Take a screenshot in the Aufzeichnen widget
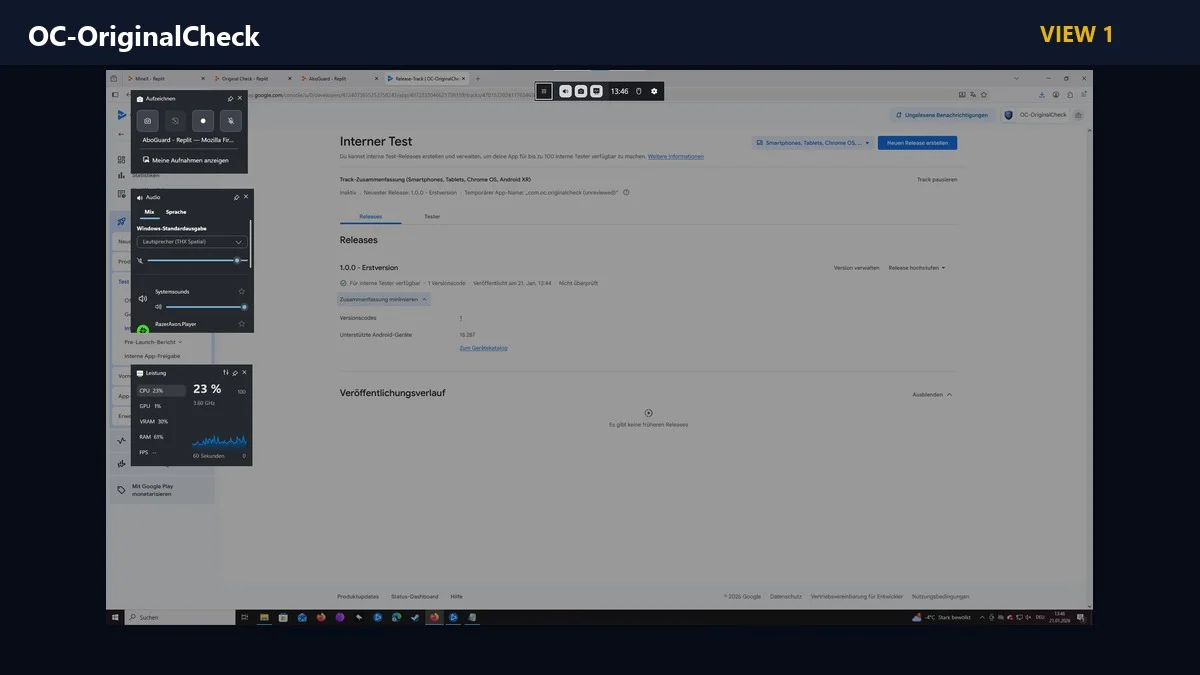1200x675 pixels. point(147,120)
